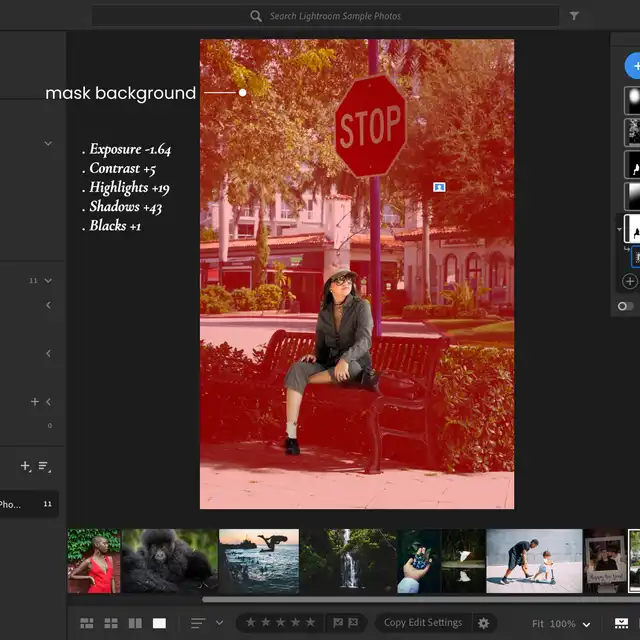Flag photo as picked

[x=337, y=622]
